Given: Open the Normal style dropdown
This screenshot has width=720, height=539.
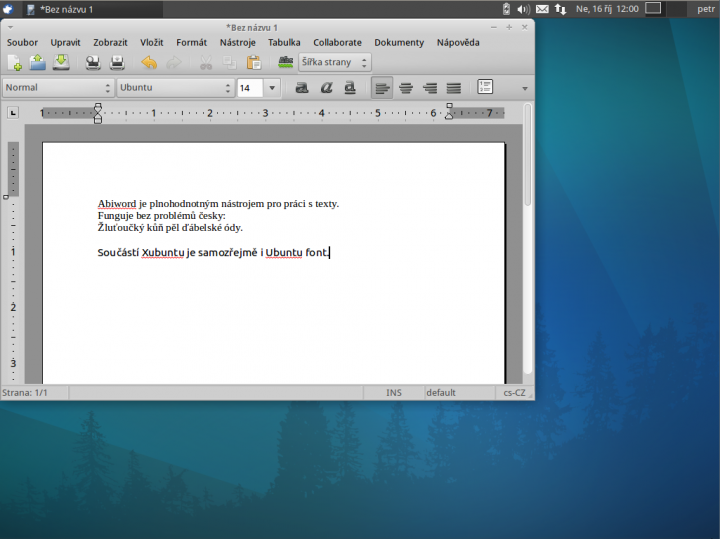Looking at the screenshot, I should point(58,87).
